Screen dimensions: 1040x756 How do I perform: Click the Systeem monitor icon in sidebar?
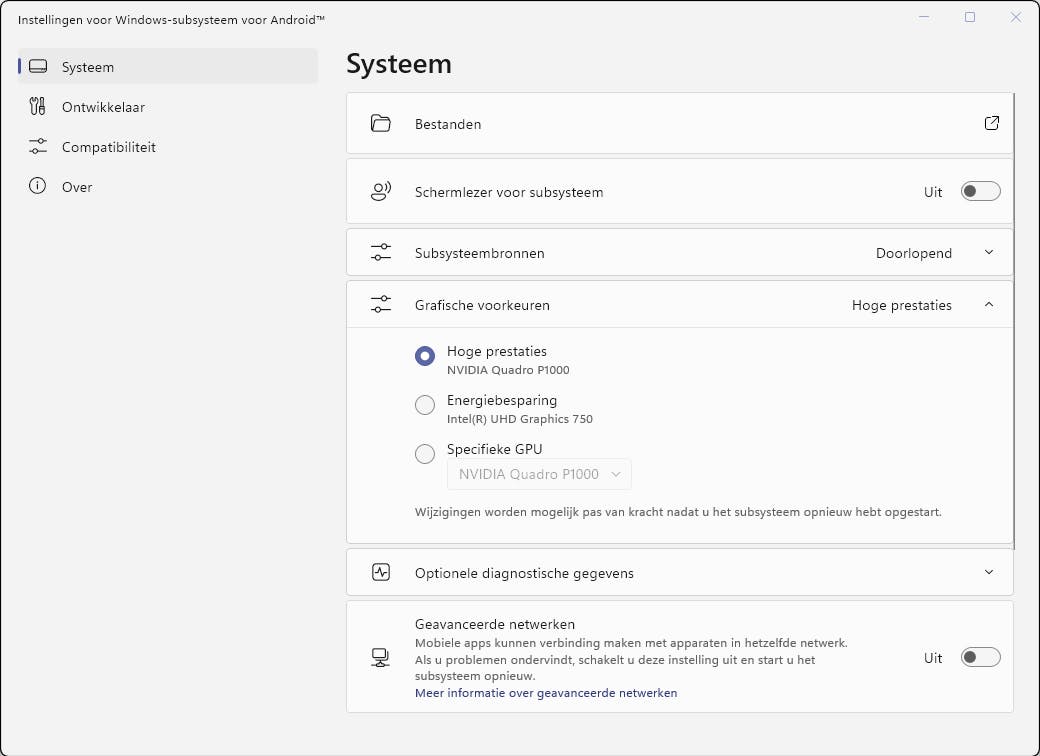coord(38,67)
